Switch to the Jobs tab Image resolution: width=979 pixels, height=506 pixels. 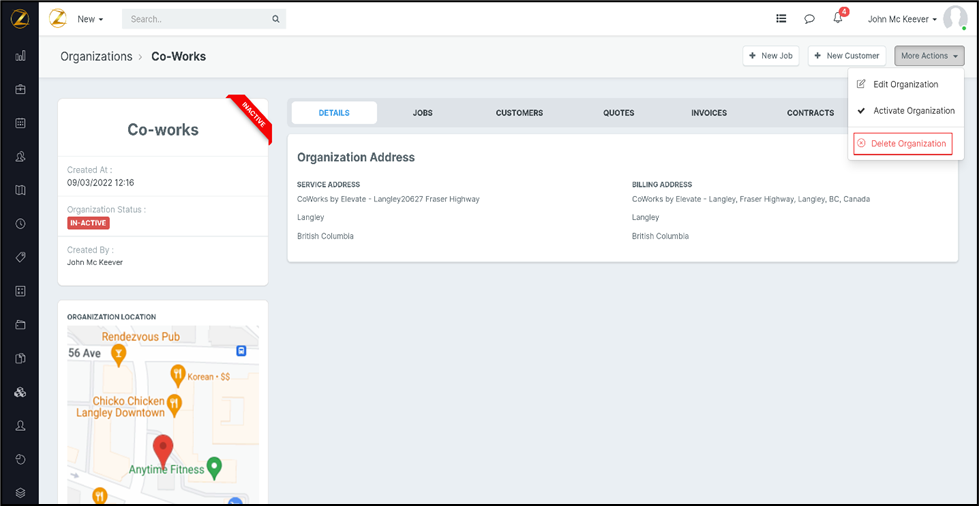click(x=423, y=113)
